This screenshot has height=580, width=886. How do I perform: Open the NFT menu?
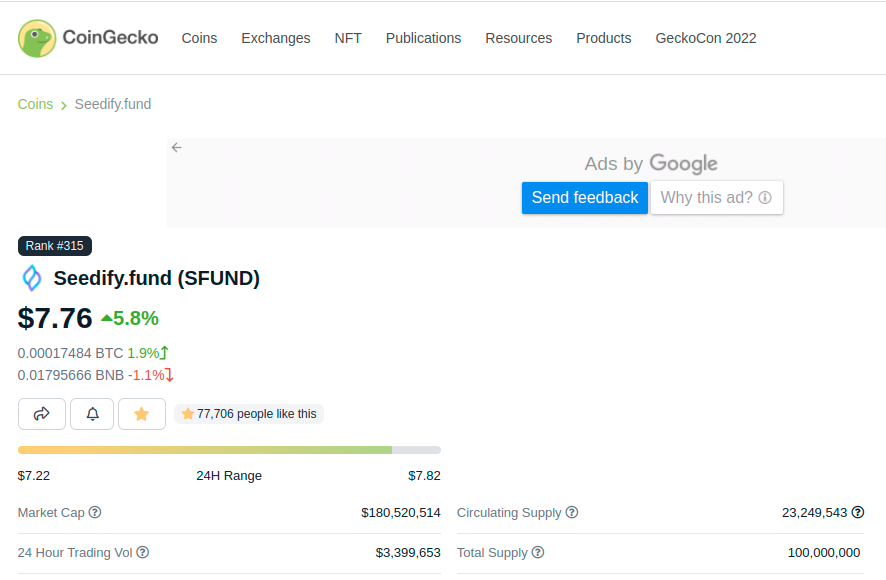click(x=348, y=38)
